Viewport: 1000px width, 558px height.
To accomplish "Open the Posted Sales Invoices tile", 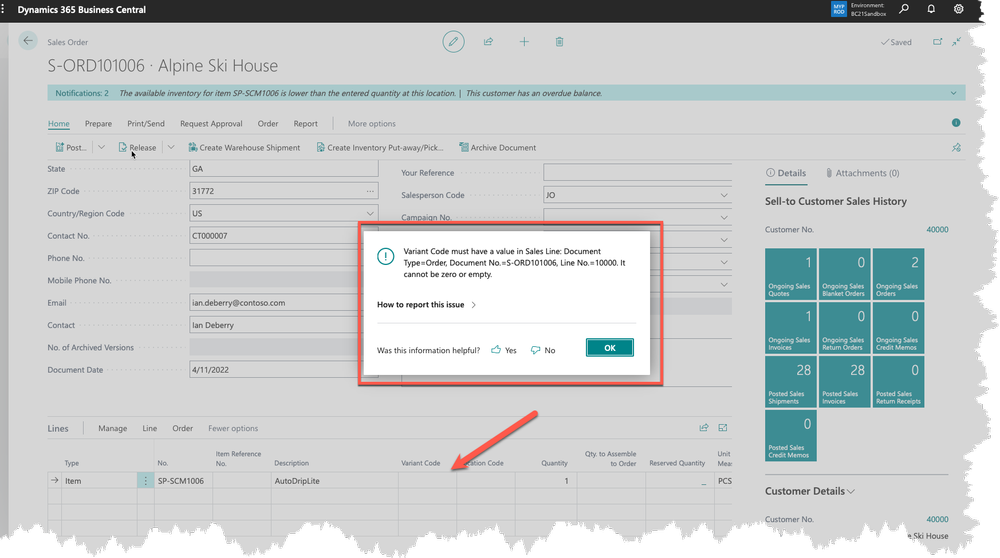I will coord(844,382).
